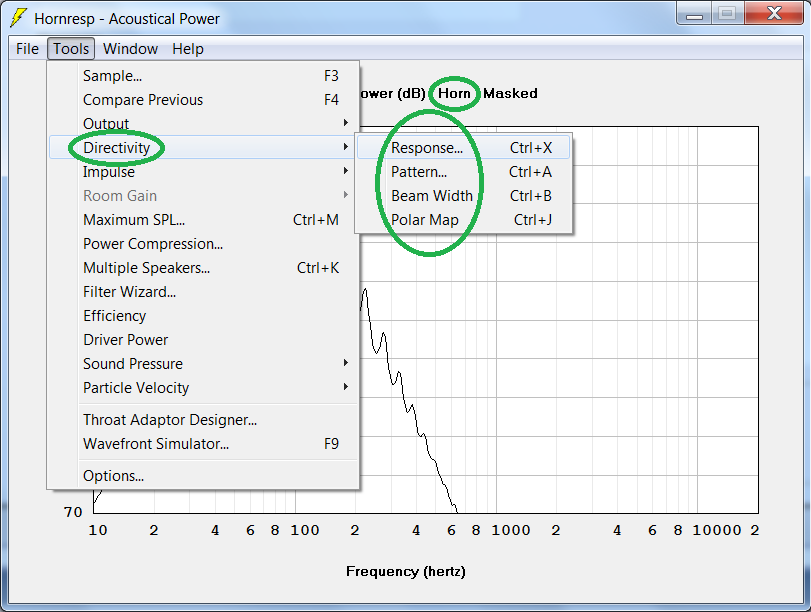Choose Directivity Pattern... item

coord(463,172)
